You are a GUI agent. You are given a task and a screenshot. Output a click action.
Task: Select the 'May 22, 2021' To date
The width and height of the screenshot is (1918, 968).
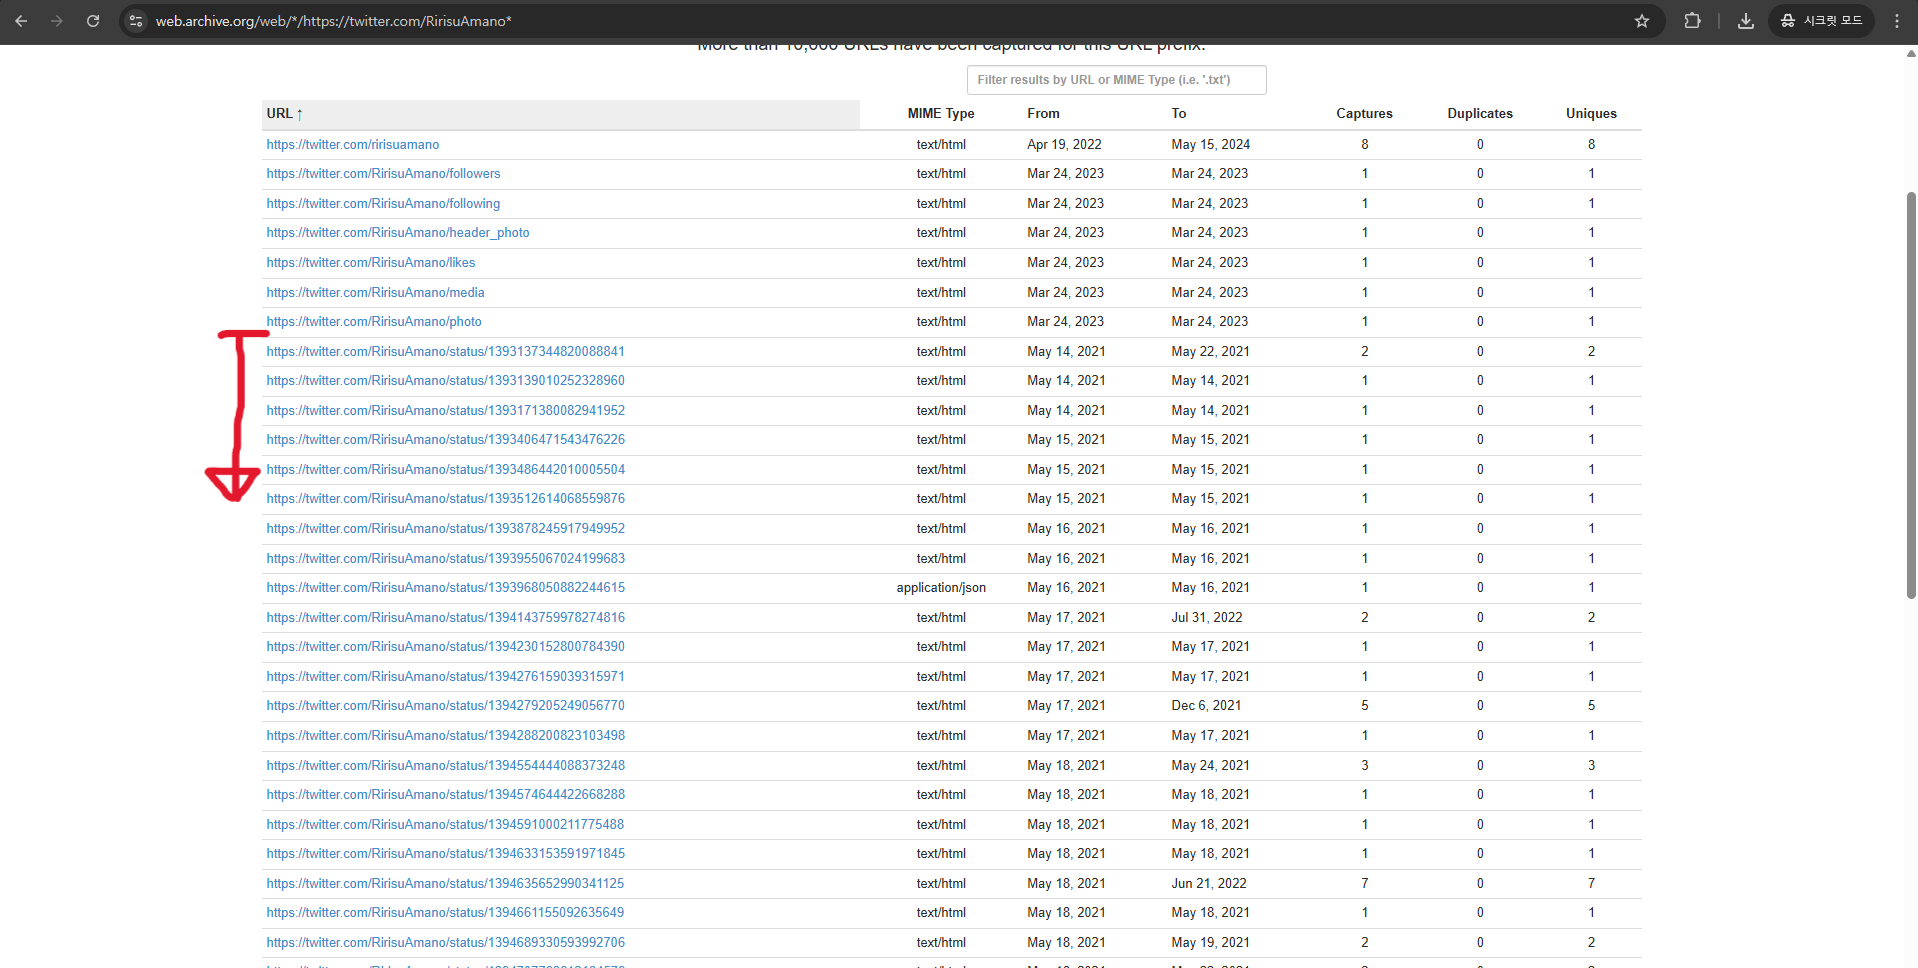pos(1210,352)
